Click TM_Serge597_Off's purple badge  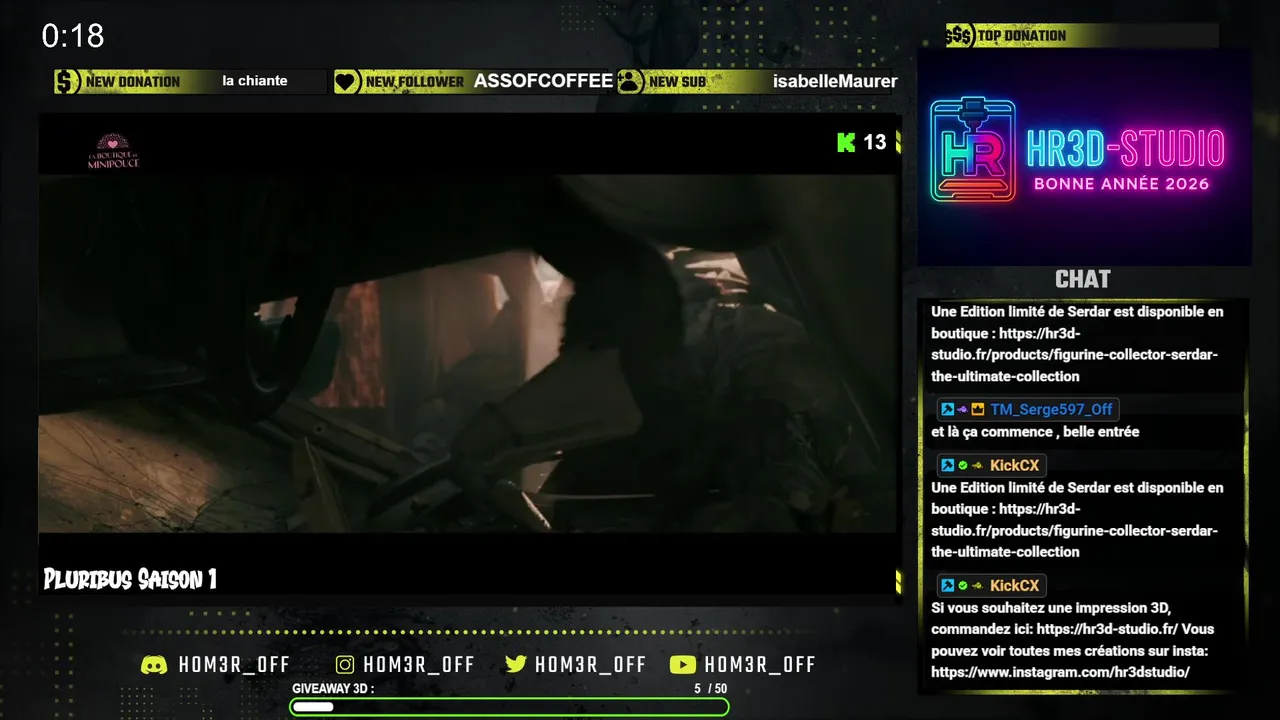click(962, 410)
